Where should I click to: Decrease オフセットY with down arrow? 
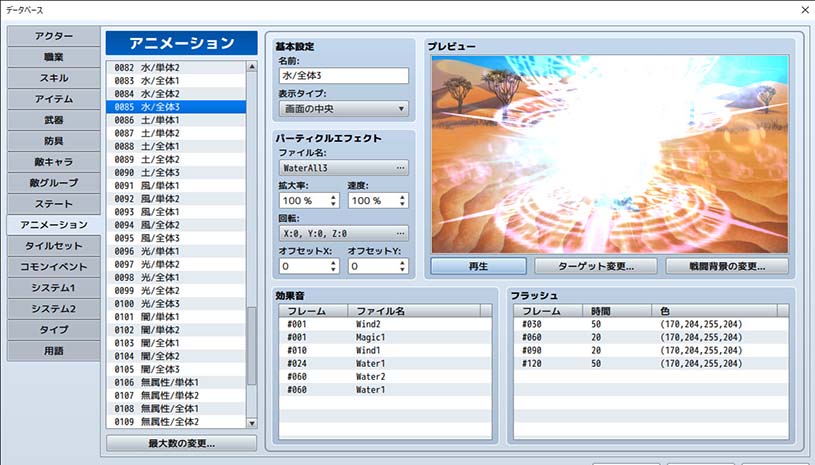402,270
